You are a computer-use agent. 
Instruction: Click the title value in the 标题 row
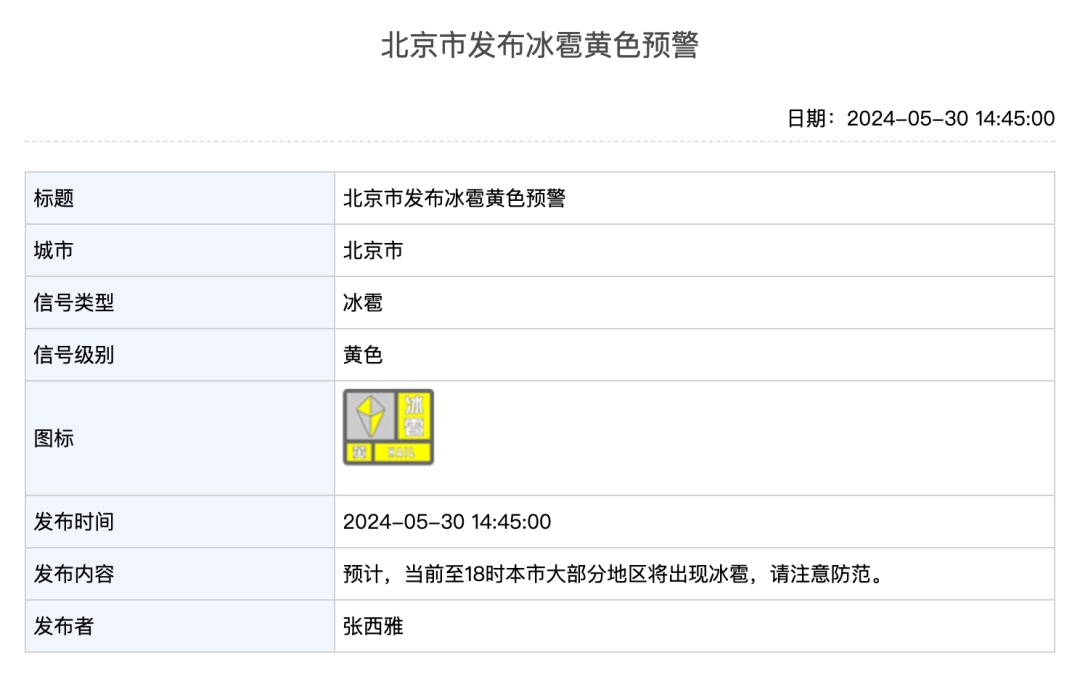(x=454, y=198)
